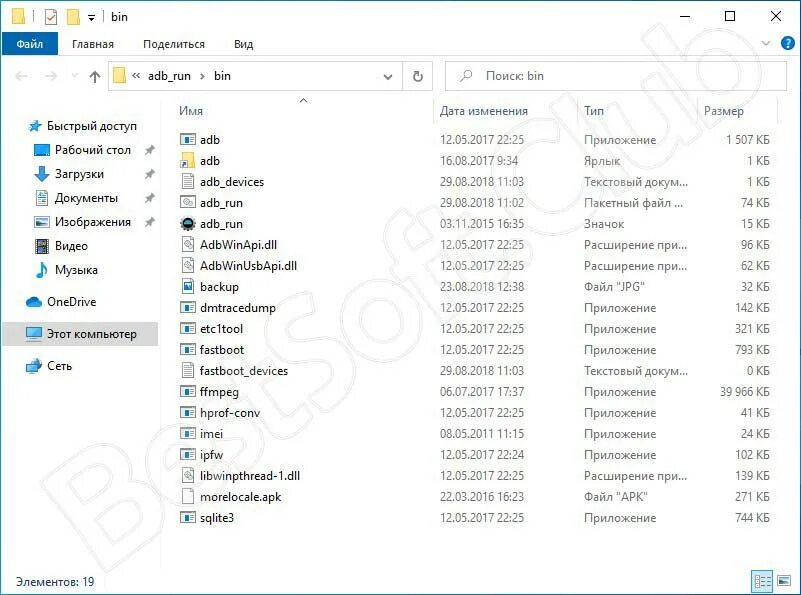Open the recent locations dropdown arrow
This screenshot has height=595, width=801.
tap(75, 76)
